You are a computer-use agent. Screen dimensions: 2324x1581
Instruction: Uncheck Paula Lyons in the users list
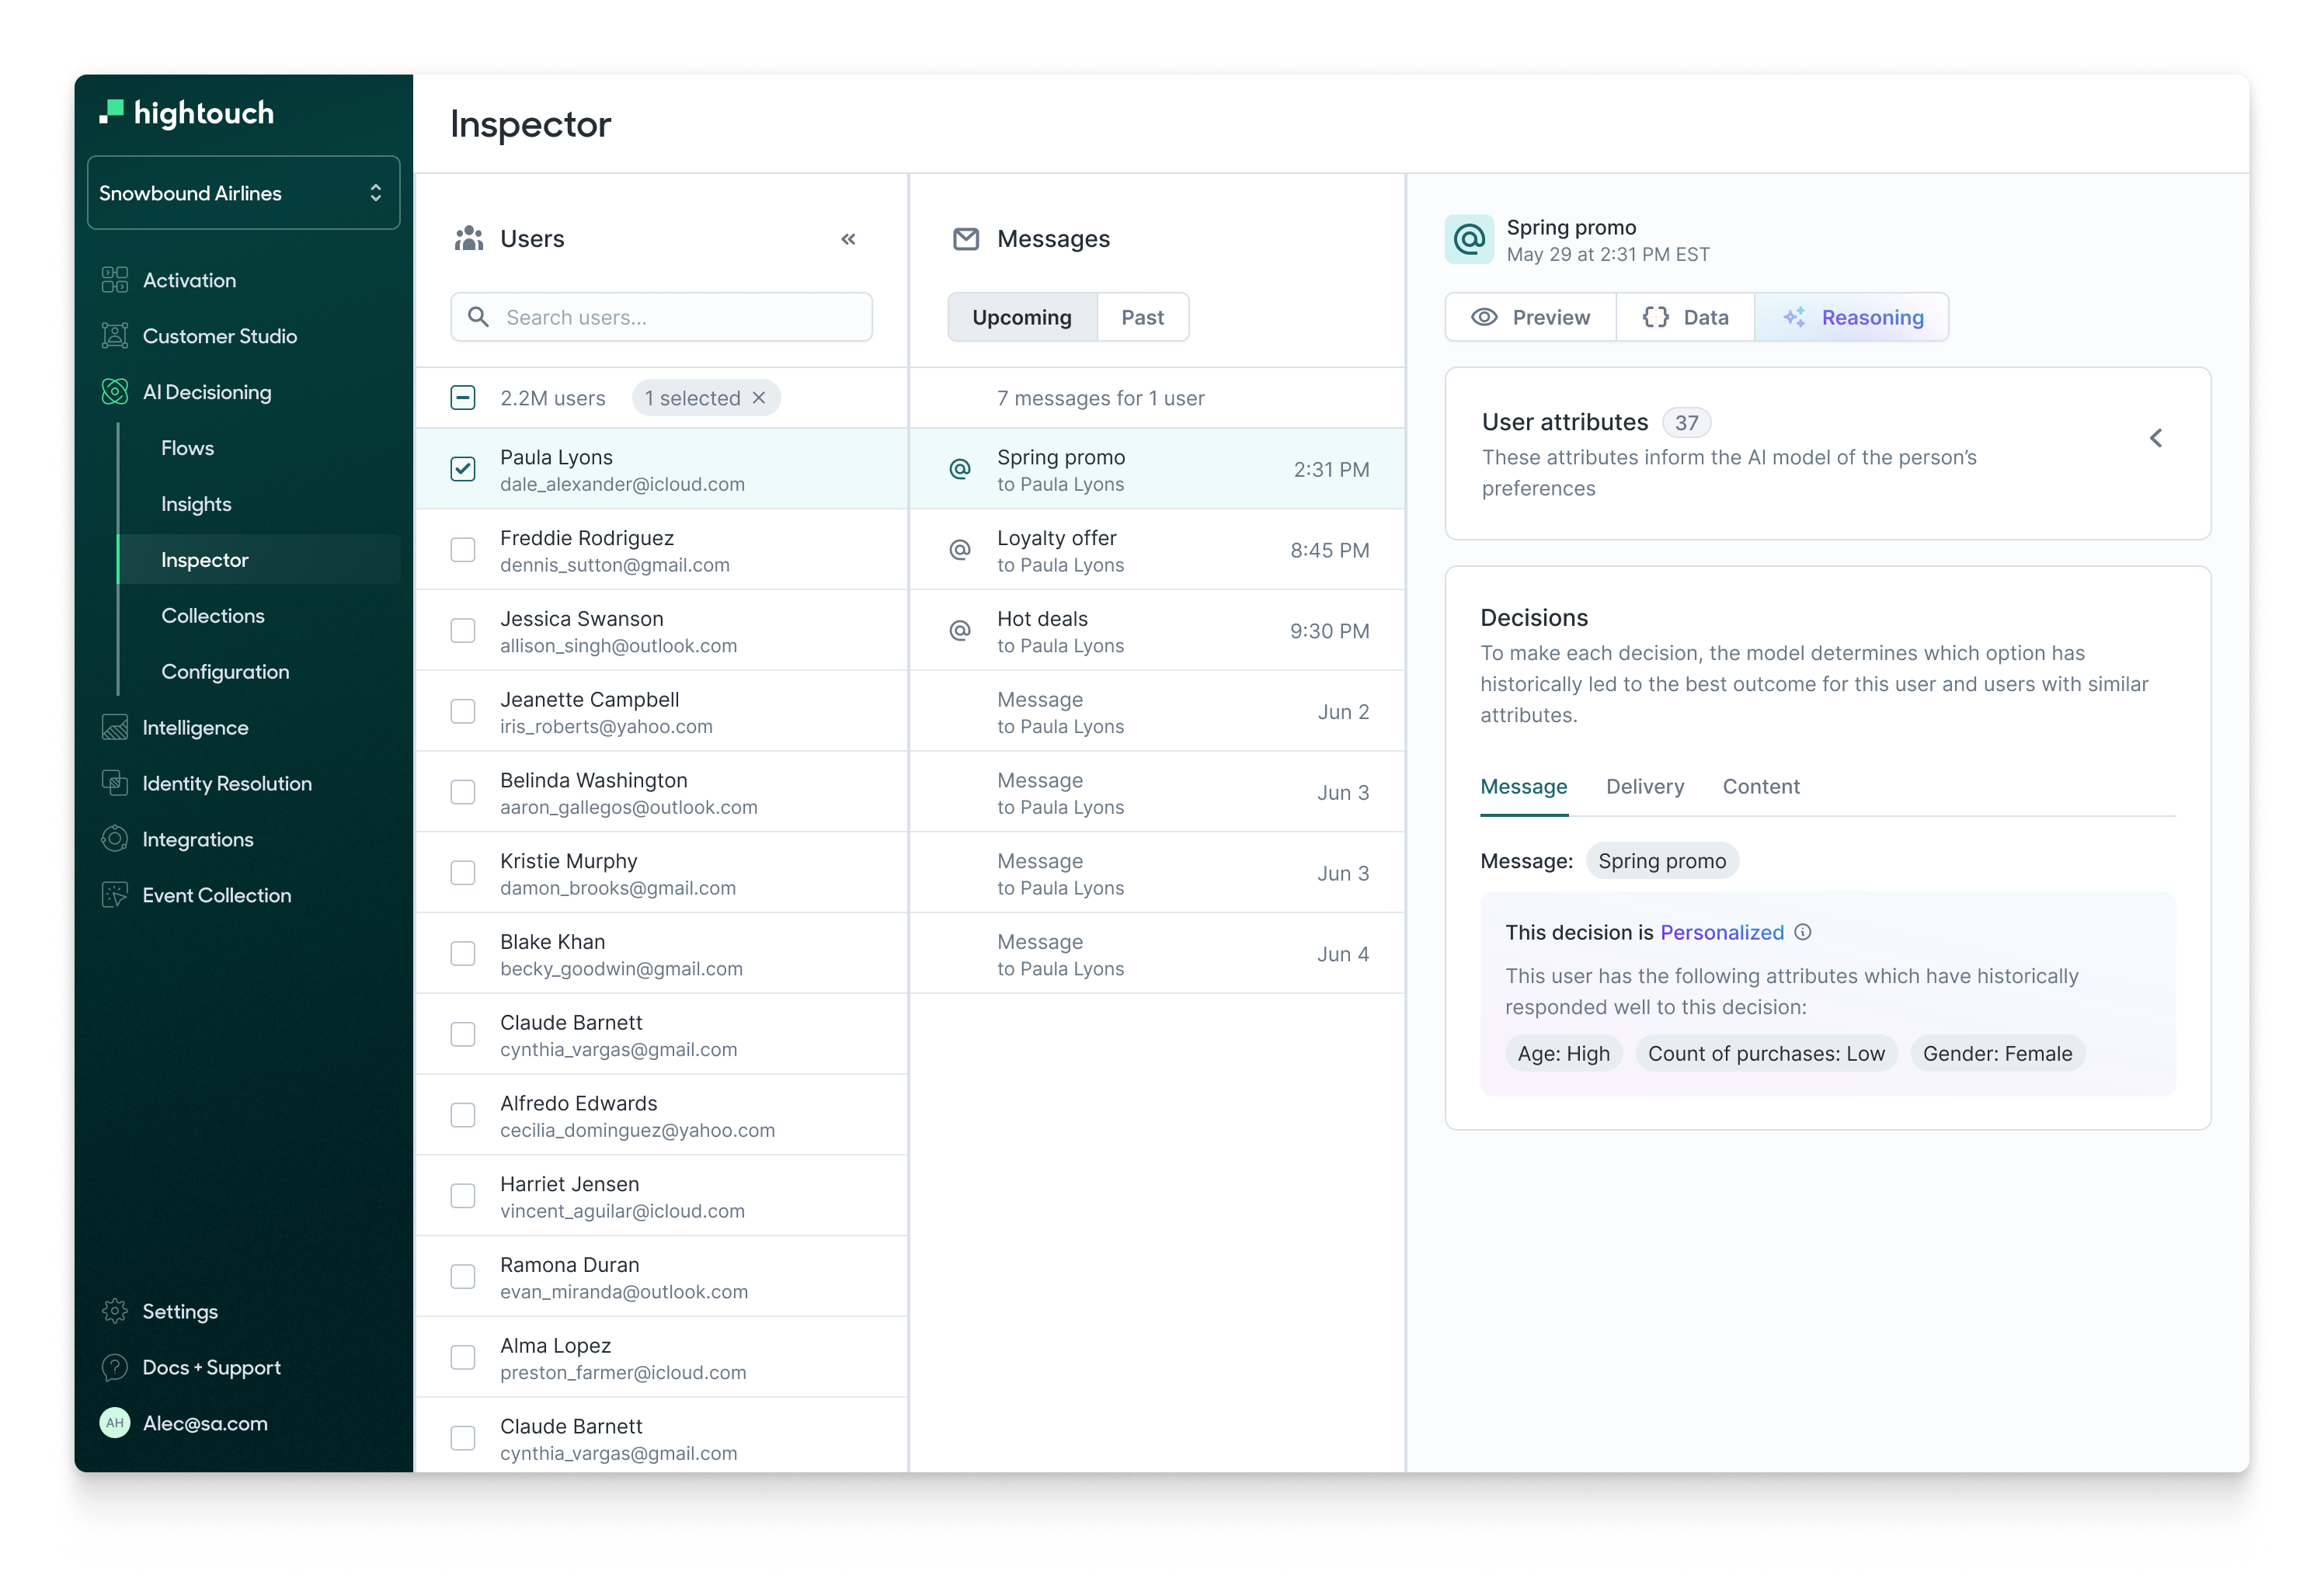pos(463,468)
